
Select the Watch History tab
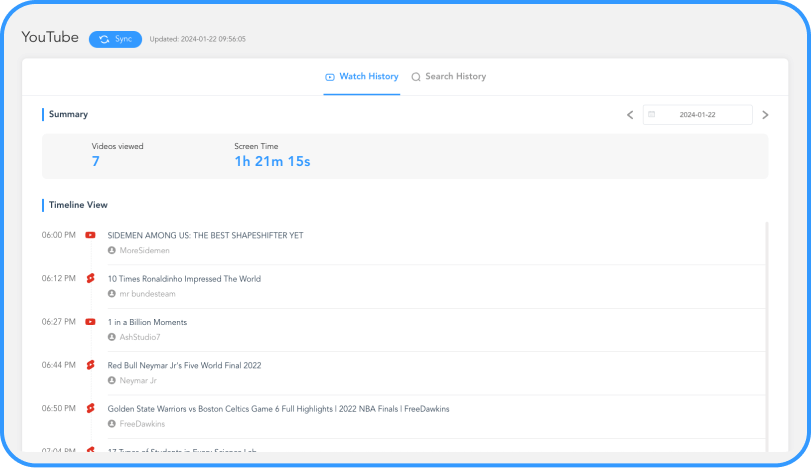tap(361, 76)
